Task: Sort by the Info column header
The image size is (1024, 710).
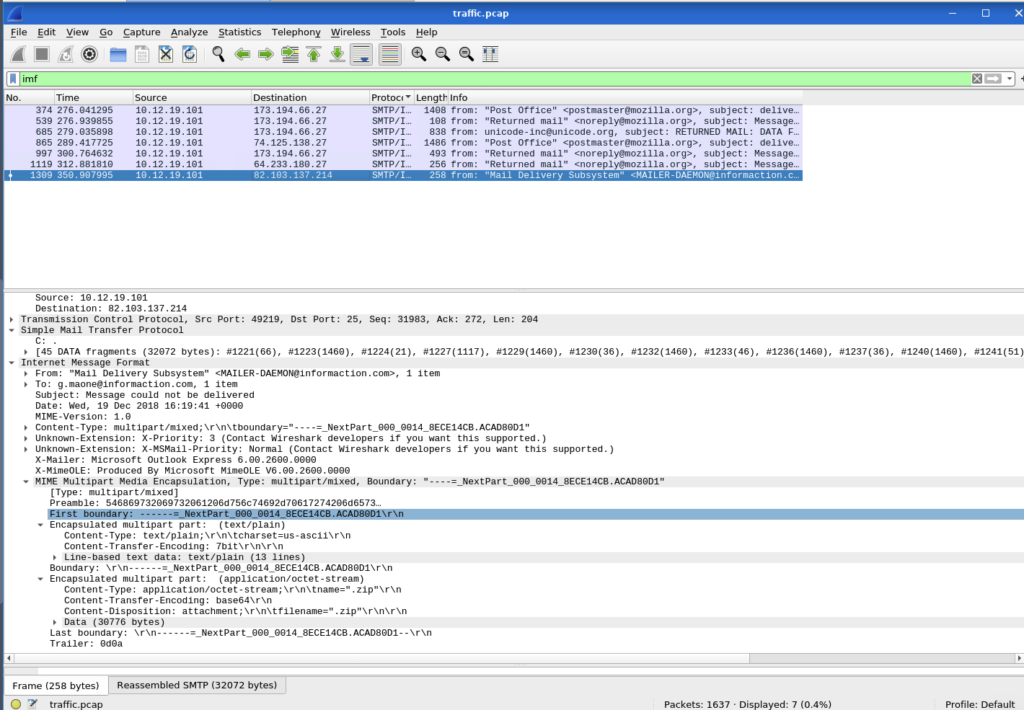Action: pyautogui.click(x=624, y=97)
